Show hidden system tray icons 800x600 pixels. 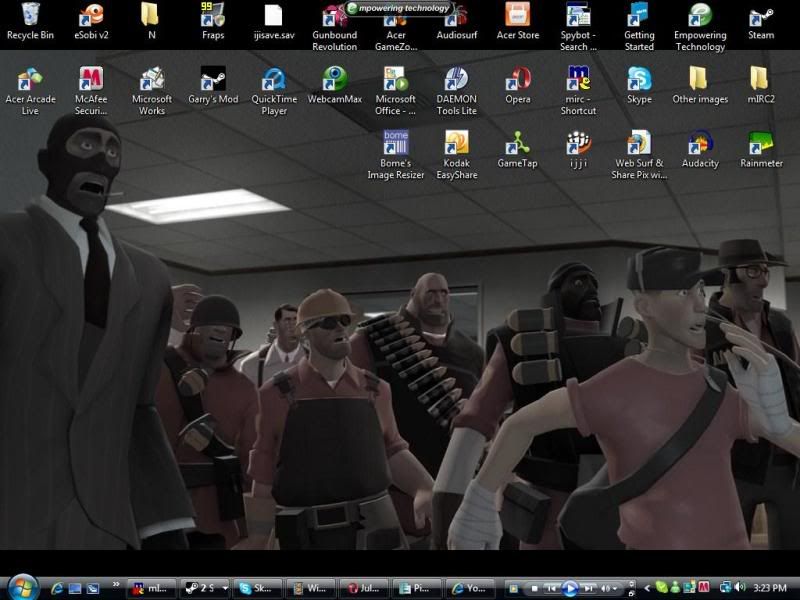tap(646, 588)
